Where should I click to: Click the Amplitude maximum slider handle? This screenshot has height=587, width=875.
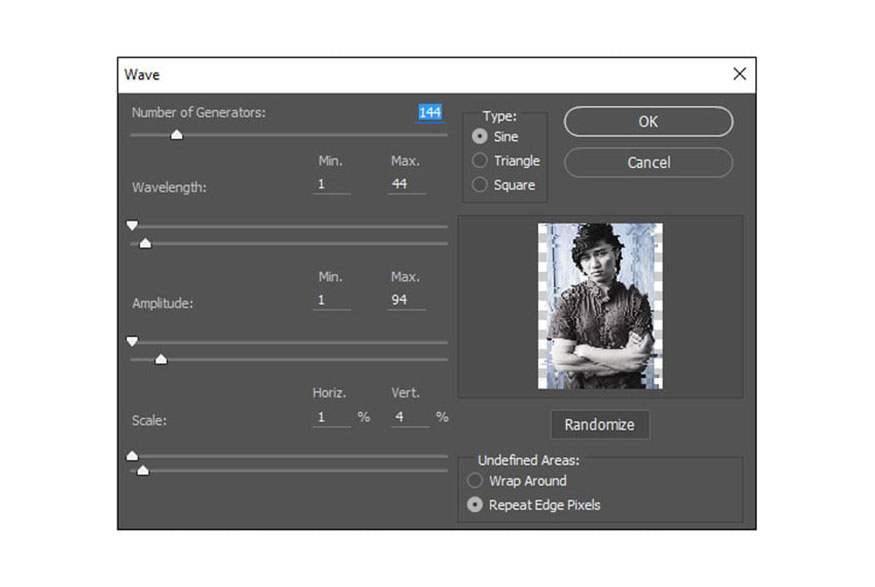tap(161, 359)
